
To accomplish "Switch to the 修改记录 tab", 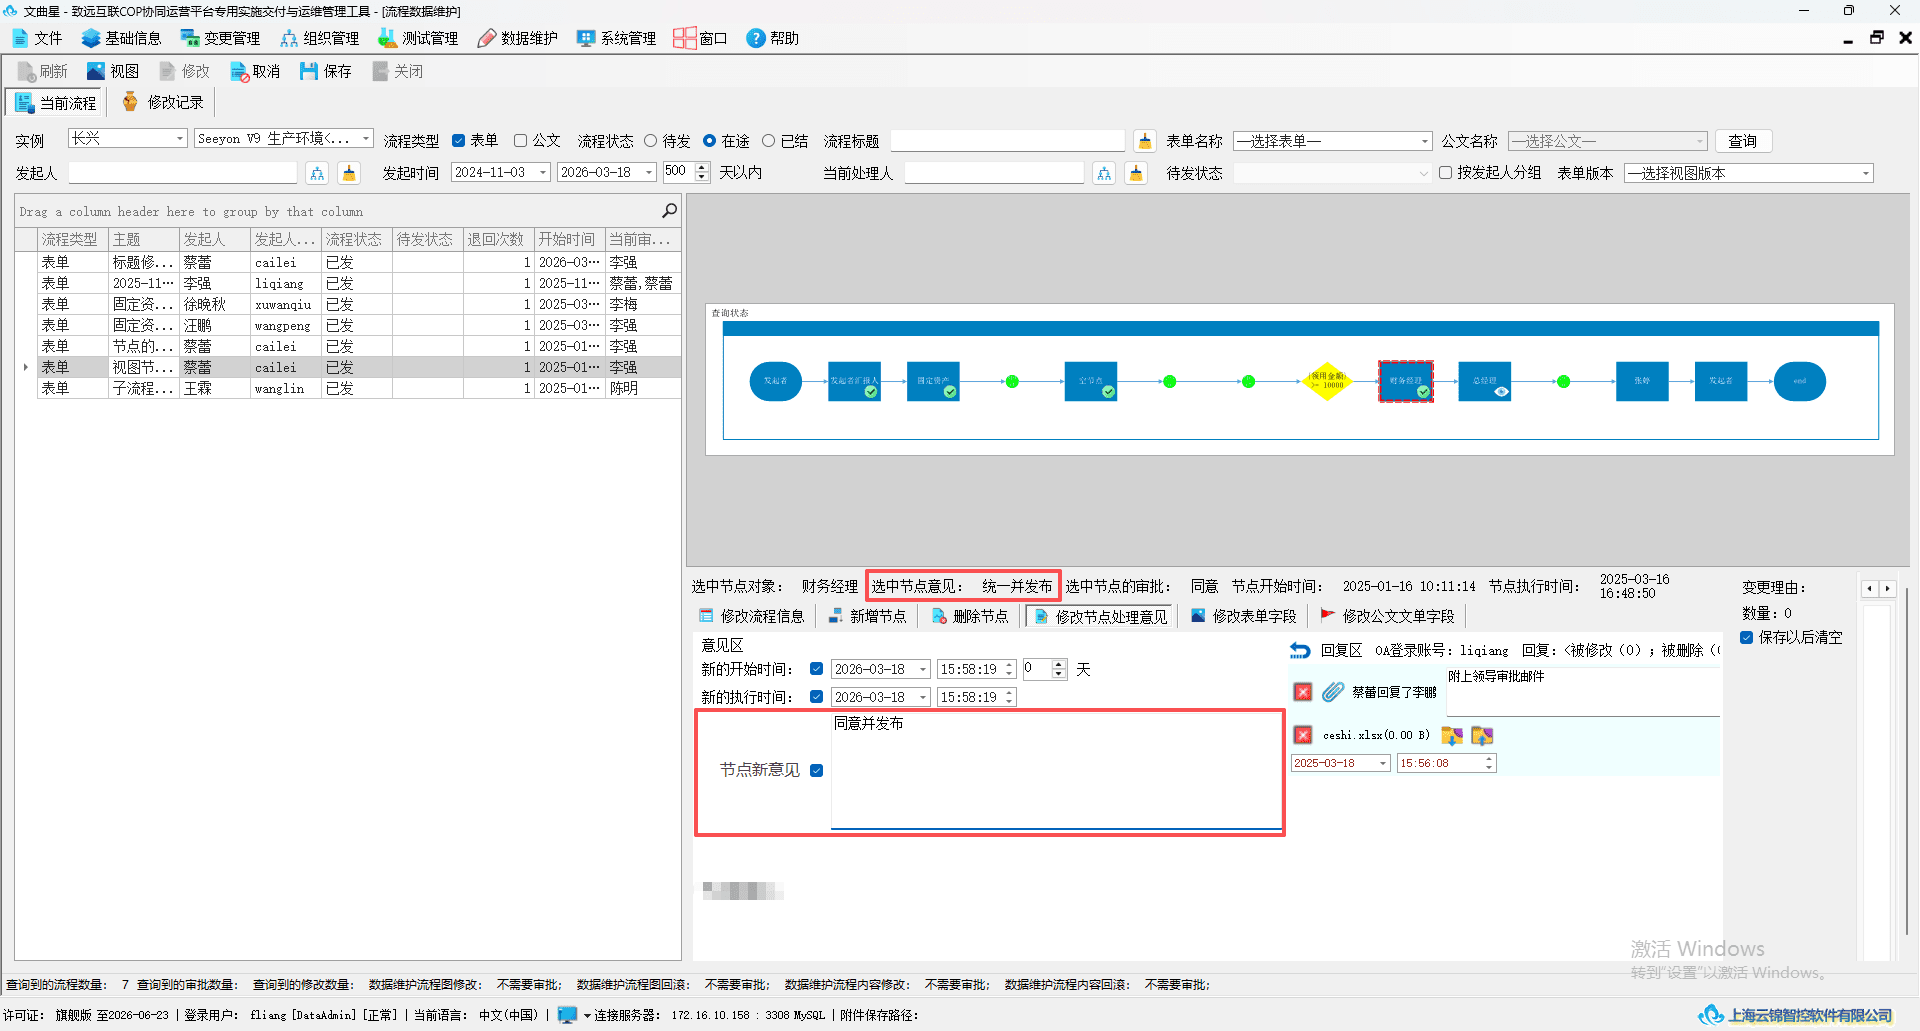I will (163, 102).
